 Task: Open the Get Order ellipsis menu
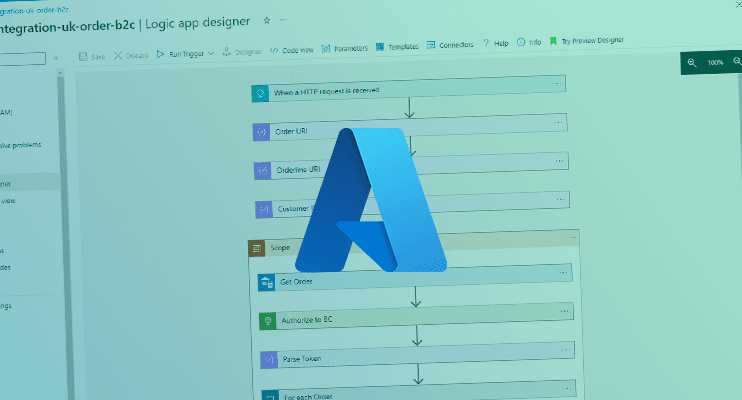[563, 273]
